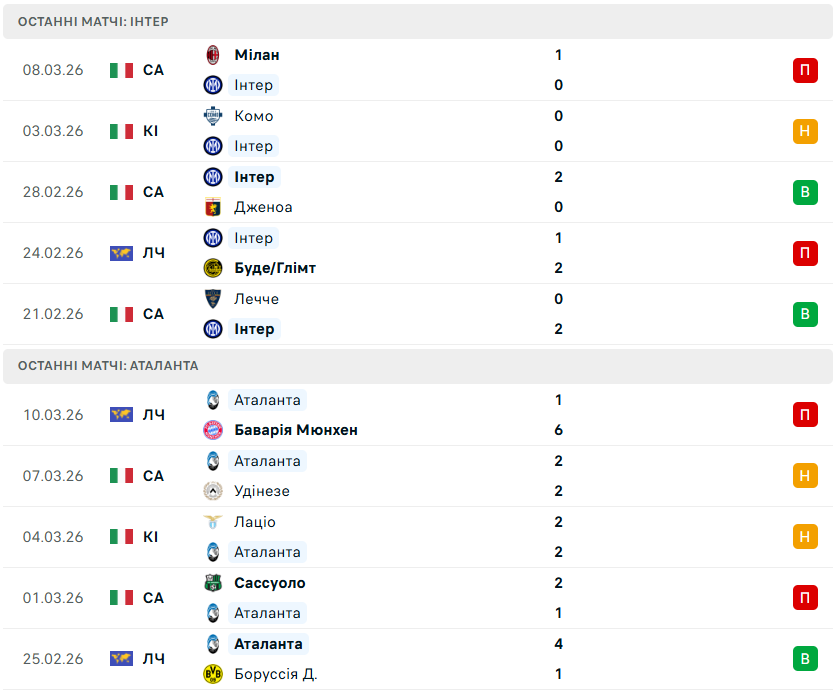Viewport: 837px width, 693px height.
Task: Click the Milan club logo
Action: (x=212, y=55)
